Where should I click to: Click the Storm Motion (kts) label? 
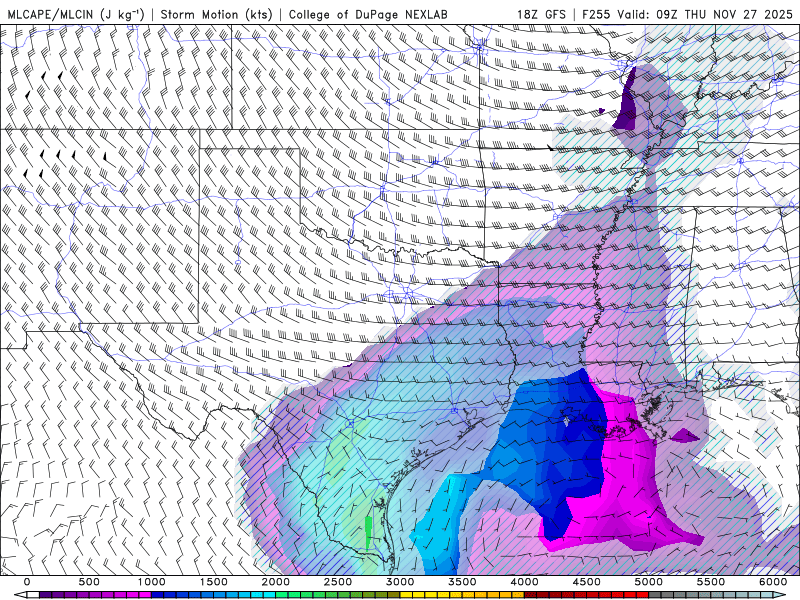point(217,14)
